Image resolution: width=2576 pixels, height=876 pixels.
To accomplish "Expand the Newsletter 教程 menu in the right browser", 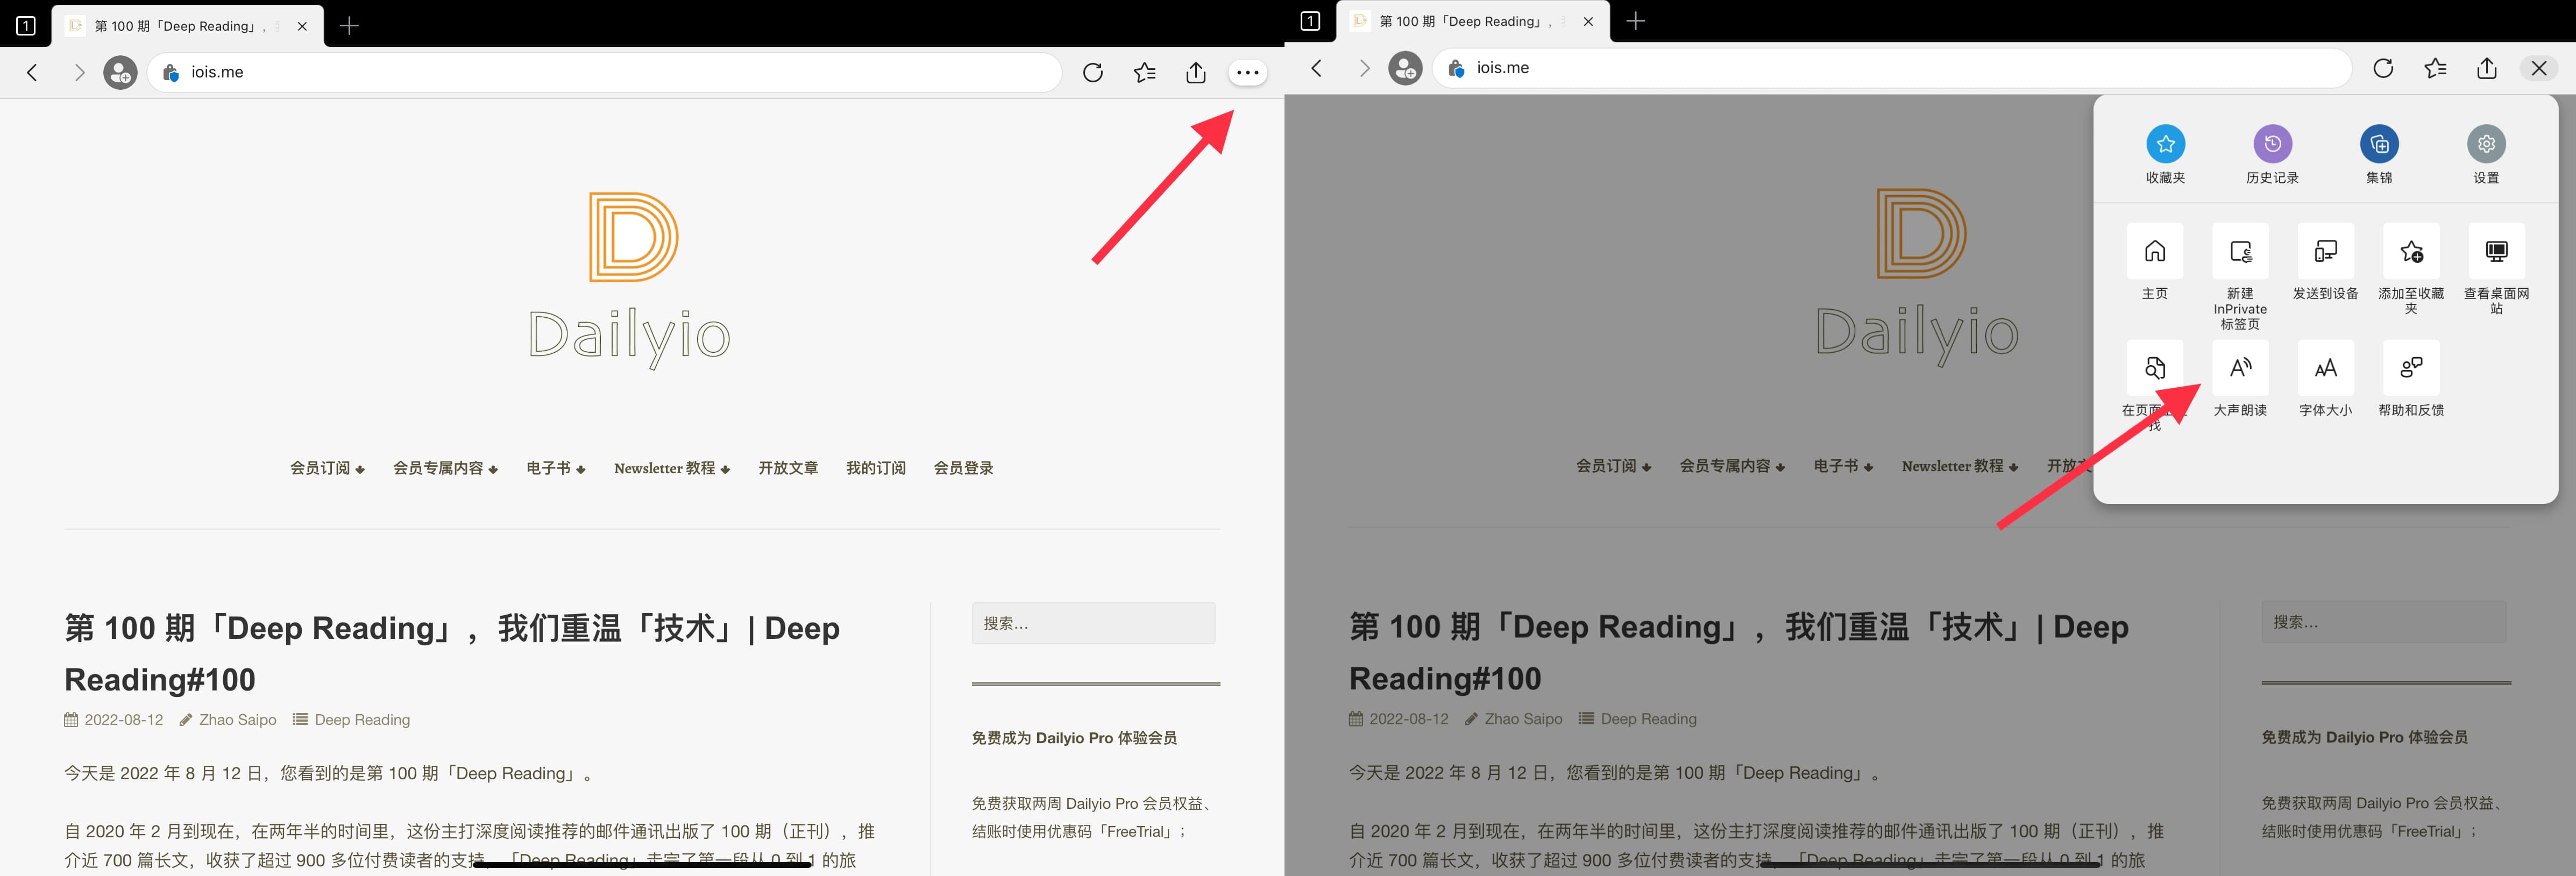I will click(1960, 466).
